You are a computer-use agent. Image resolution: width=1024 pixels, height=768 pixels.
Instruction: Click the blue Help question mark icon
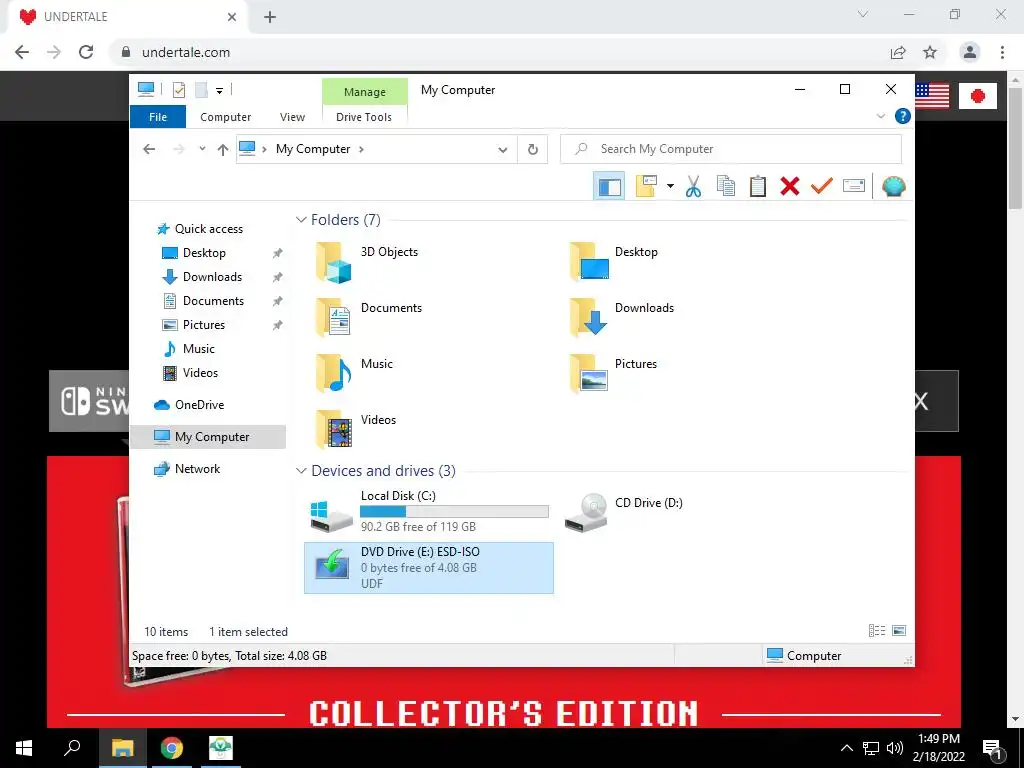[x=903, y=116]
